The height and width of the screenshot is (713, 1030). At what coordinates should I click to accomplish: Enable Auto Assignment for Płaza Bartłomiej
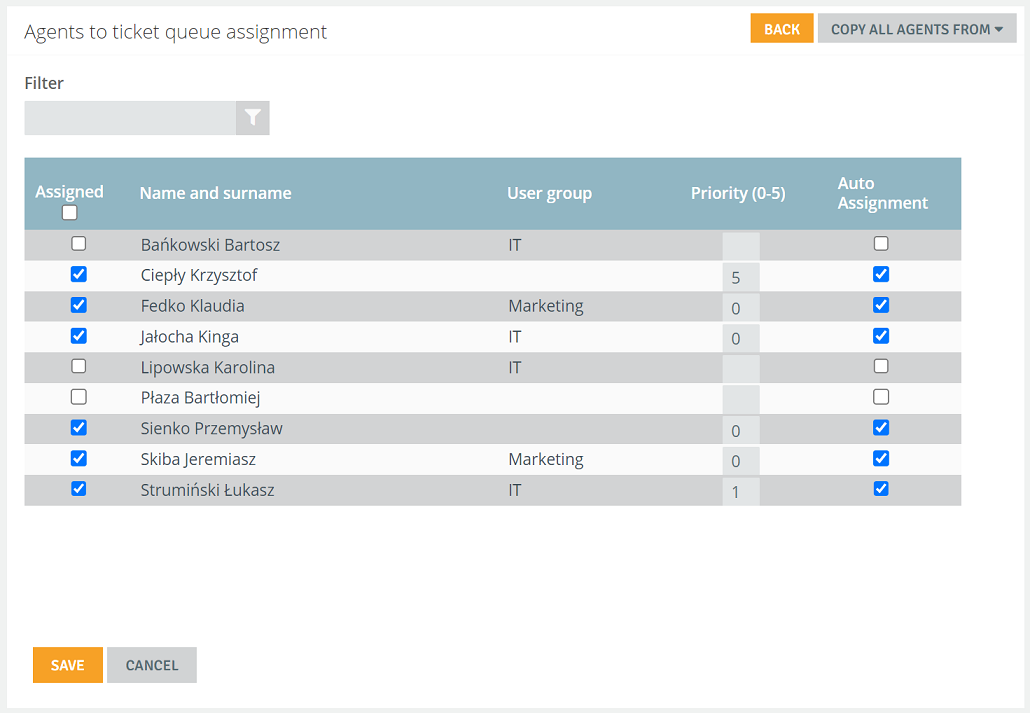882,397
